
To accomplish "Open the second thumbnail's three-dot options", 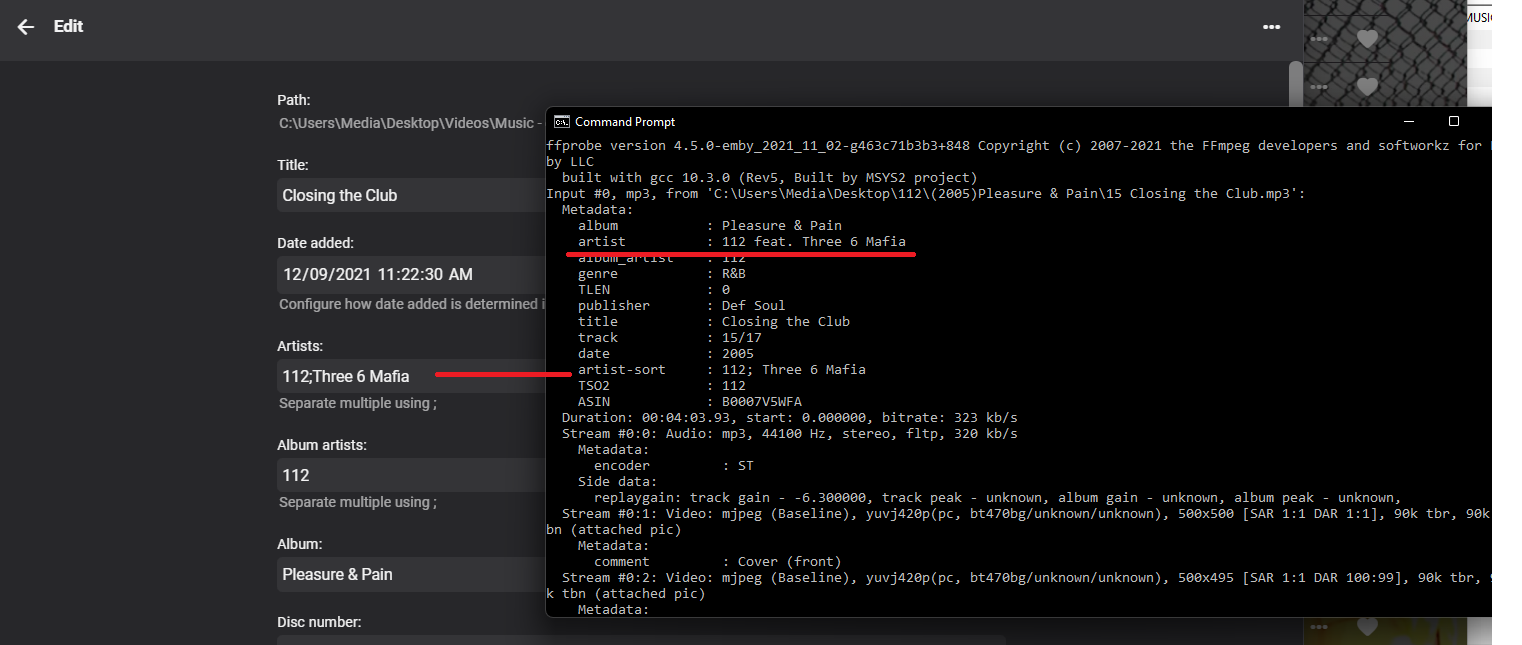I will [x=1319, y=87].
